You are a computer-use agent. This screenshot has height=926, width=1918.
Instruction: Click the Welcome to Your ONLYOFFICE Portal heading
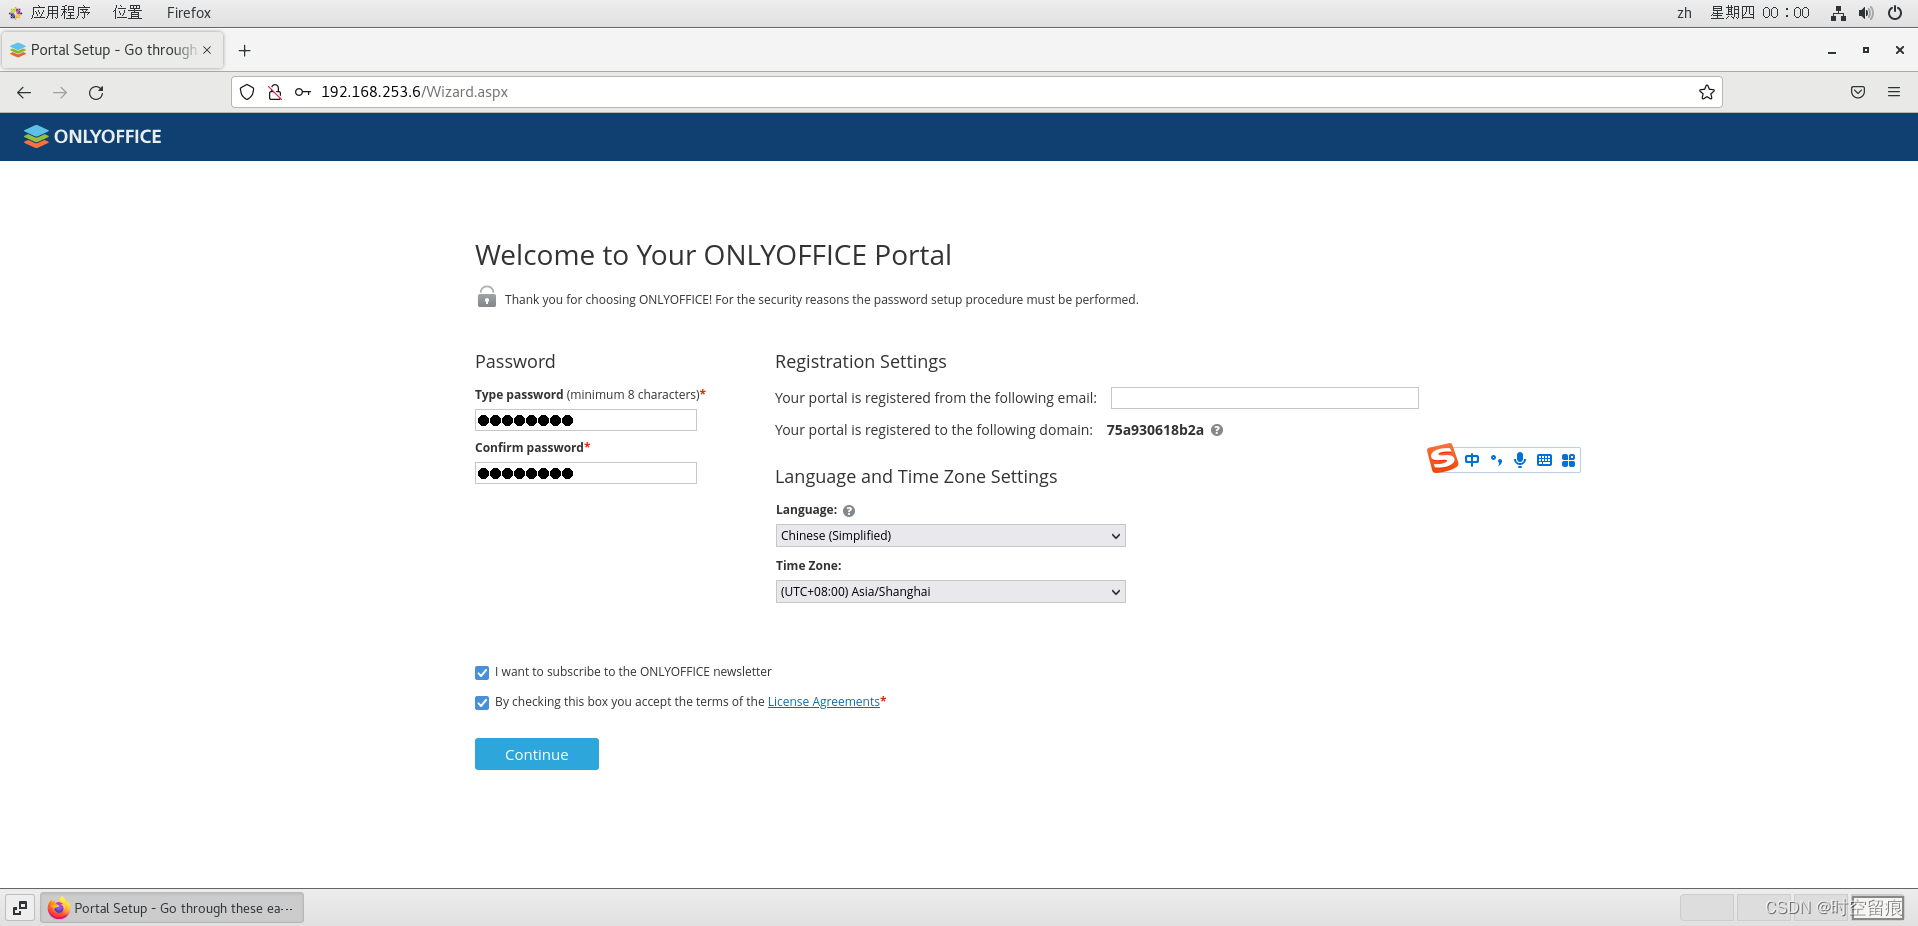click(713, 255)
